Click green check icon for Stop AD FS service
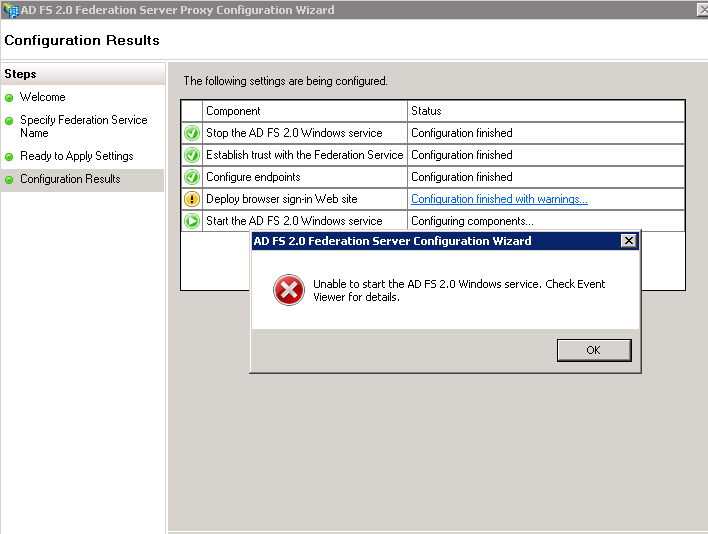This screenshot has width=708, height=534. (192, 133)
